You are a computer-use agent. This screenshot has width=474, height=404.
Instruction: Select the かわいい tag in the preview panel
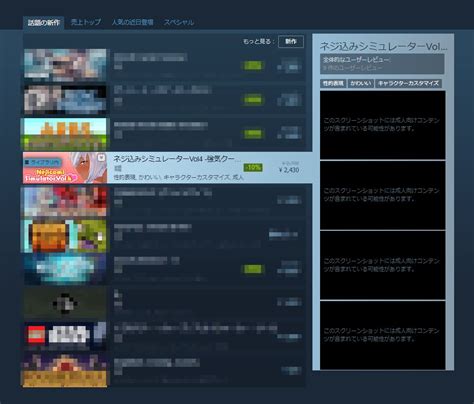(361, 83)
